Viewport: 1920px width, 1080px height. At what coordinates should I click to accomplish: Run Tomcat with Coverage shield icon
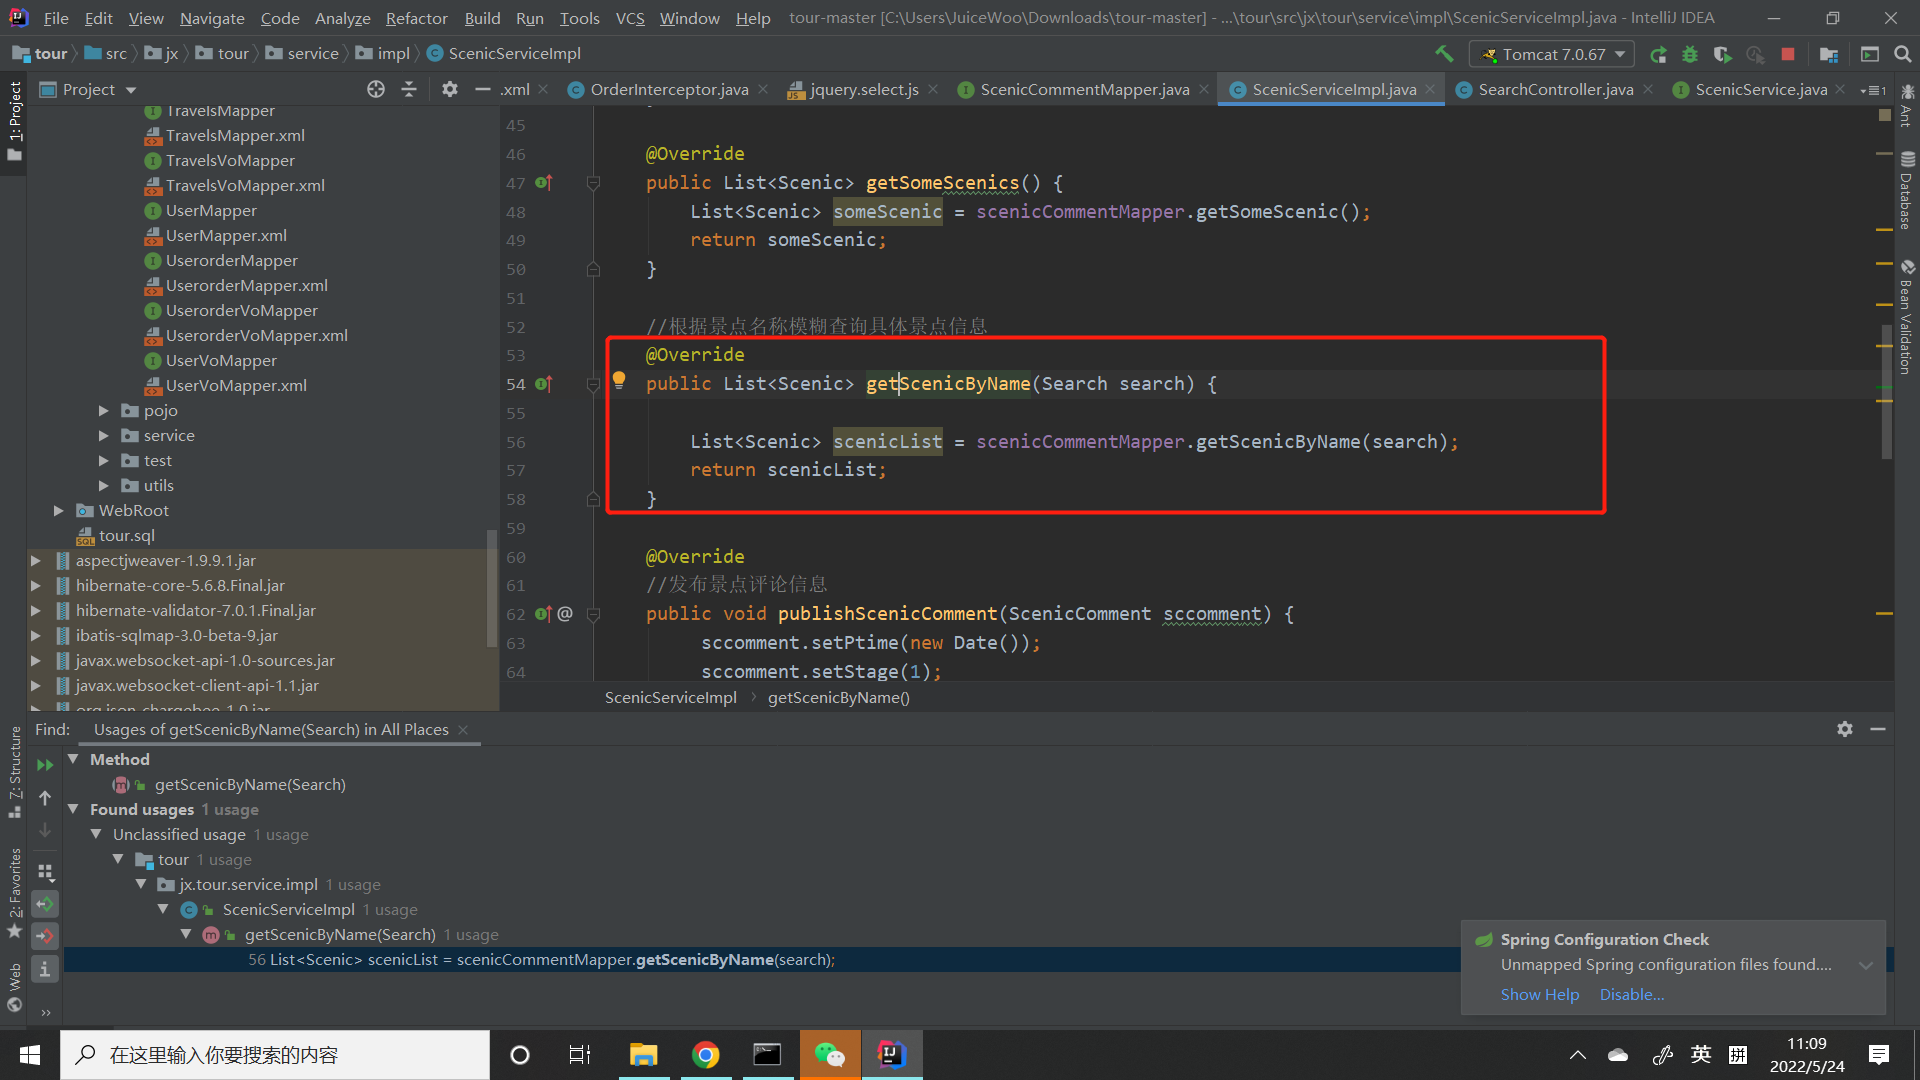tap(1722, 54)
